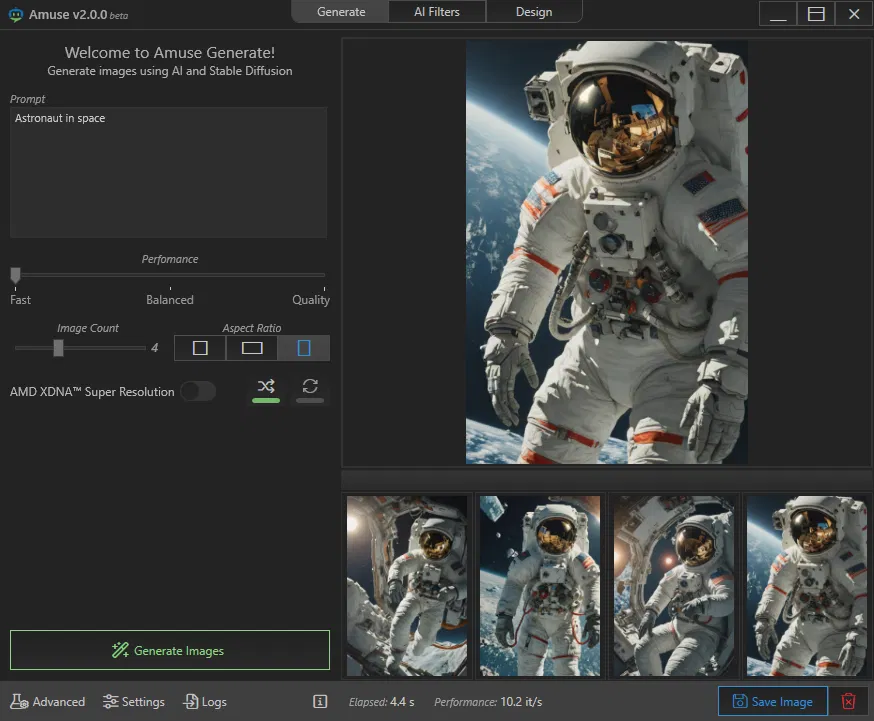Click the refresh loop icon
Image resolution: width=874 pixels, height=721 pixels.
(x=310, y=388)
